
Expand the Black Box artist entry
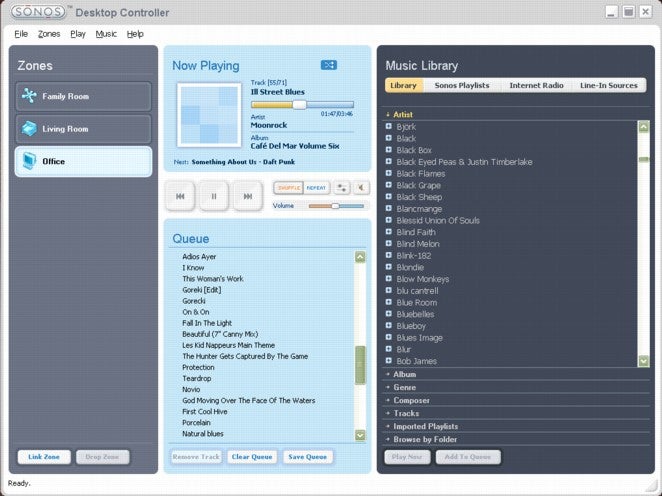coord(389,149)
